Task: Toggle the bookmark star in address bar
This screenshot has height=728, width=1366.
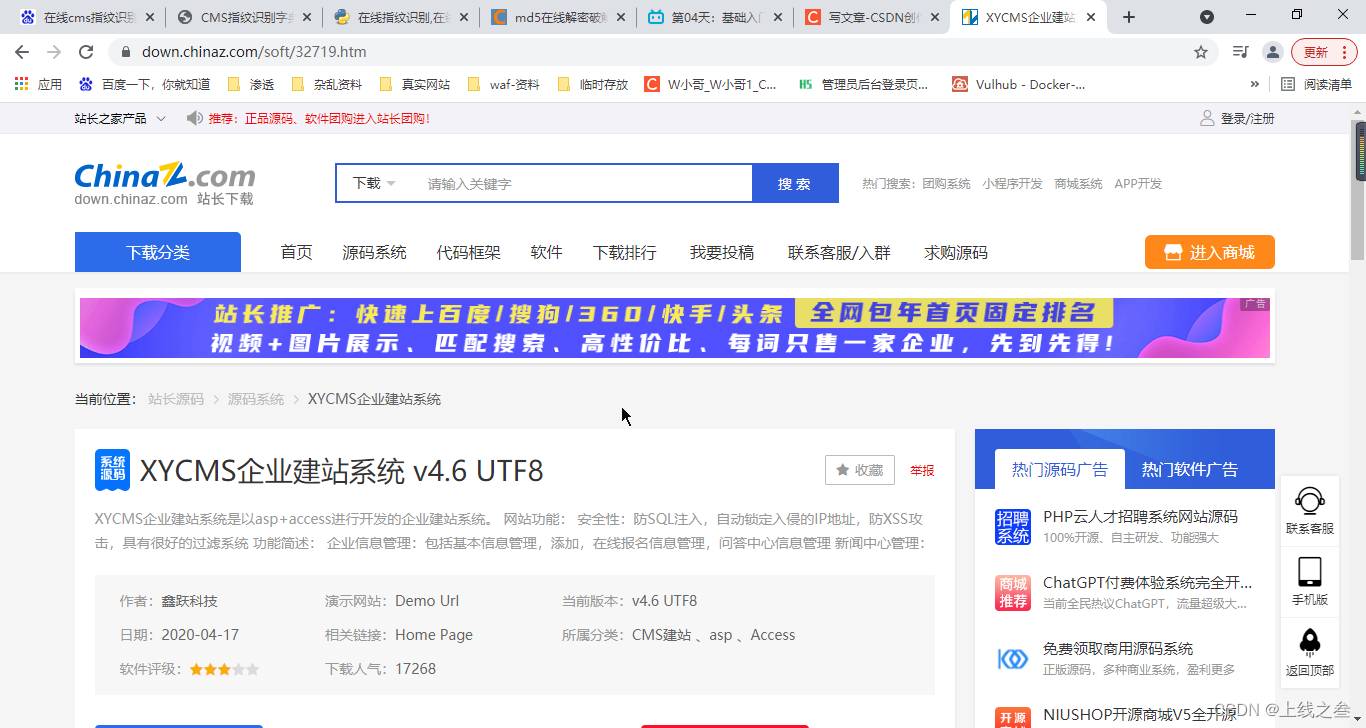Action: [1199, 52]
